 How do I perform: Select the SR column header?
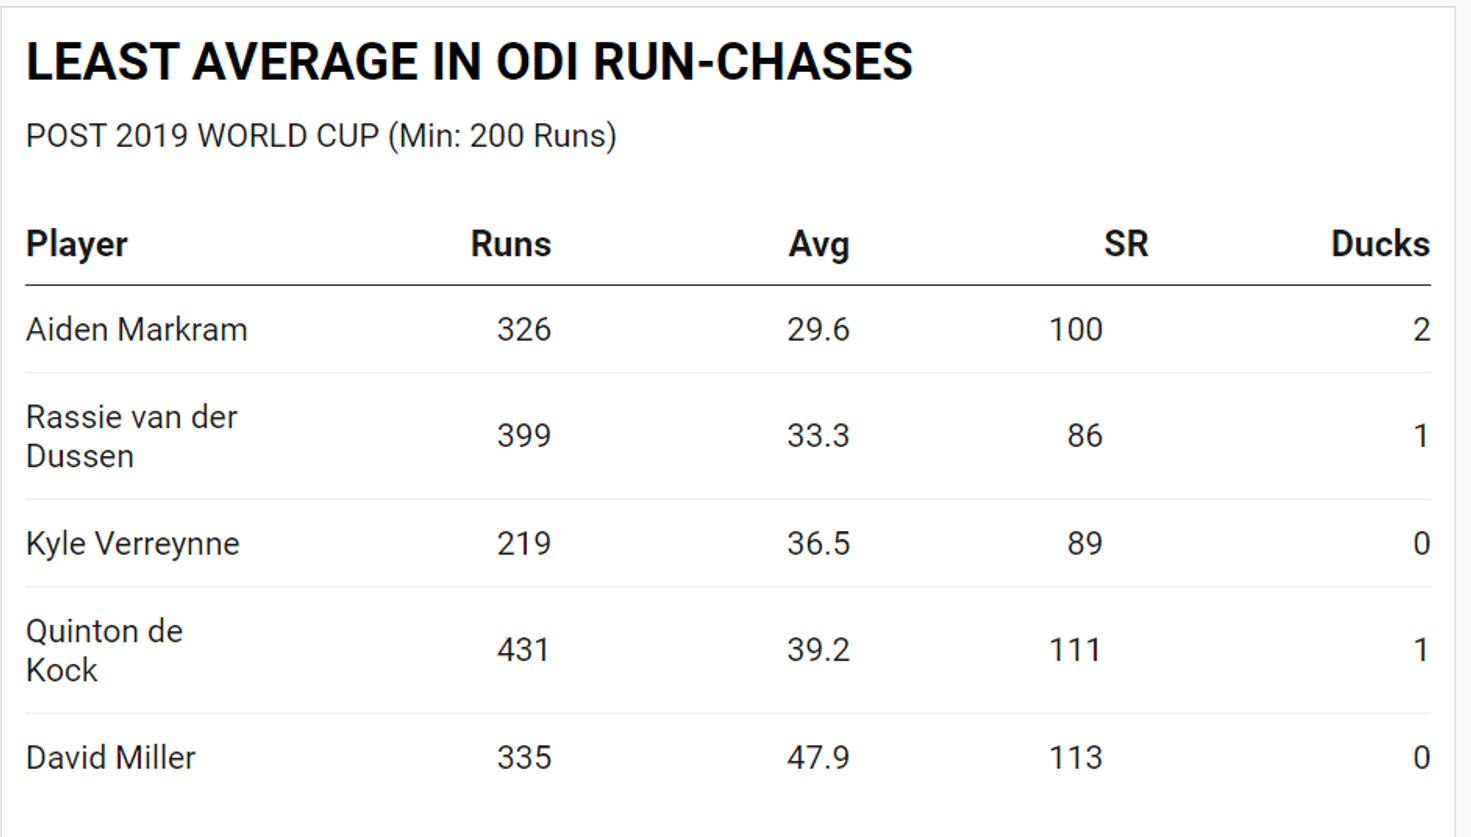tap(1125, 244)
